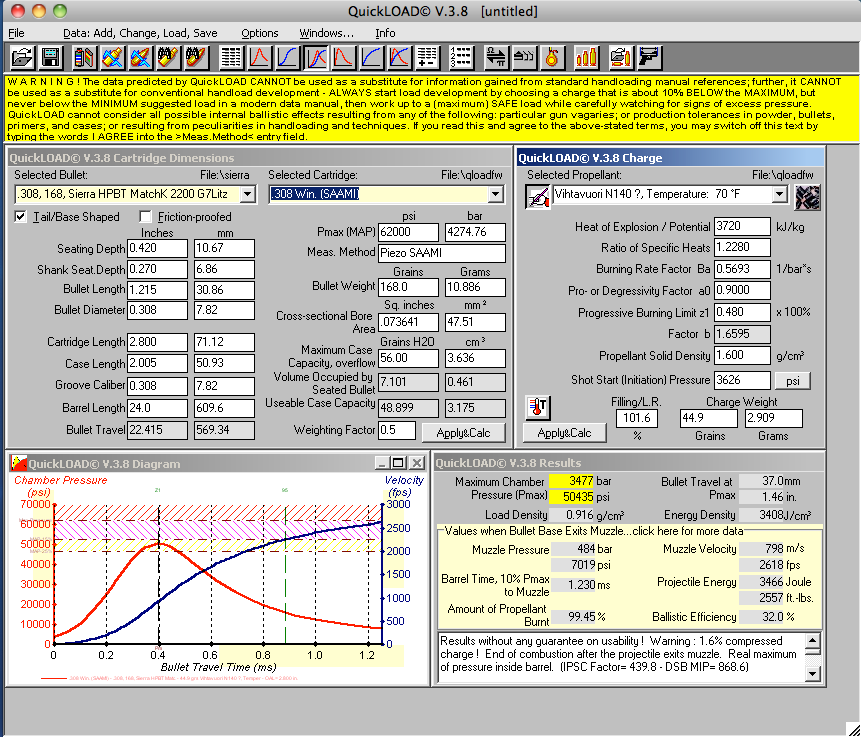861x737 pixels.
Task: Click the highlighted red-and-blue curves diagram icon
Action: click(x=316, y=57)
